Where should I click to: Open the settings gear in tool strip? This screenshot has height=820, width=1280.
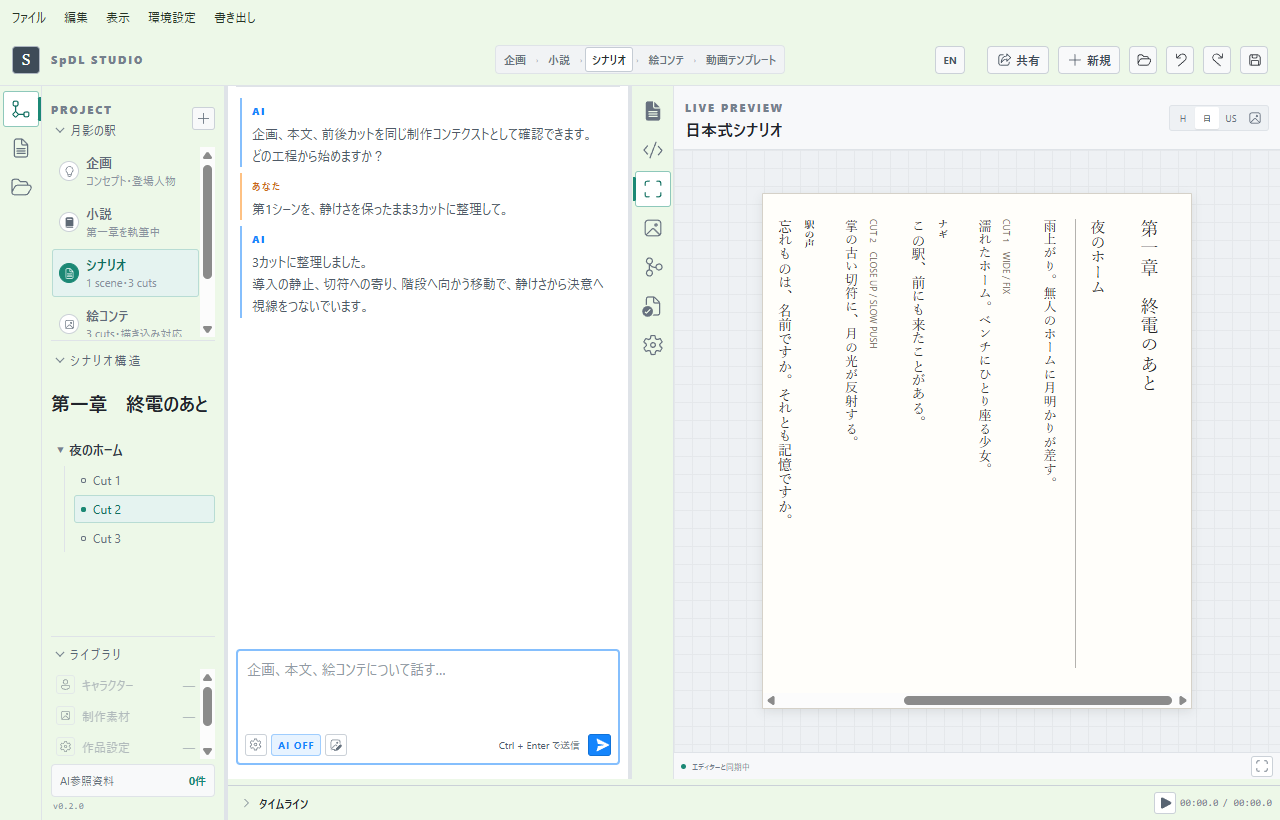tap(653, 345)
